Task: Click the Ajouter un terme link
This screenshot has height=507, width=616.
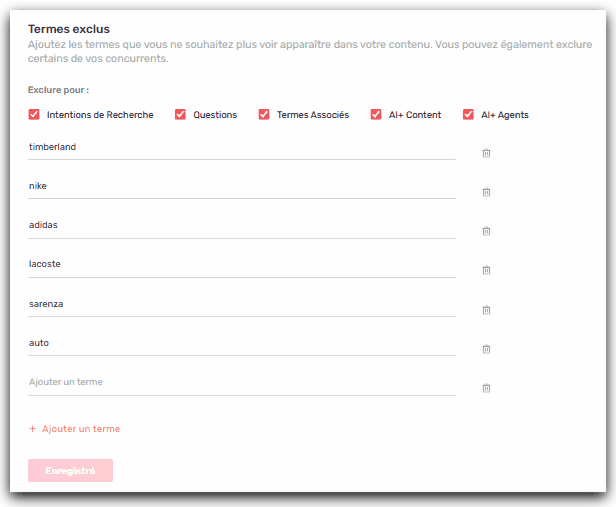Action: pos(80,429)
